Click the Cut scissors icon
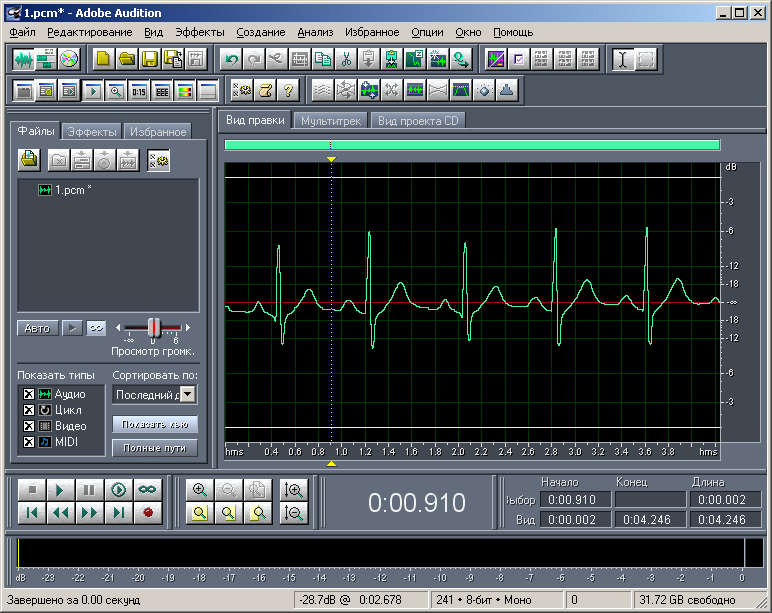Image resolution: width=772 pixels, height=613 pixels. [x=346, y=59]
